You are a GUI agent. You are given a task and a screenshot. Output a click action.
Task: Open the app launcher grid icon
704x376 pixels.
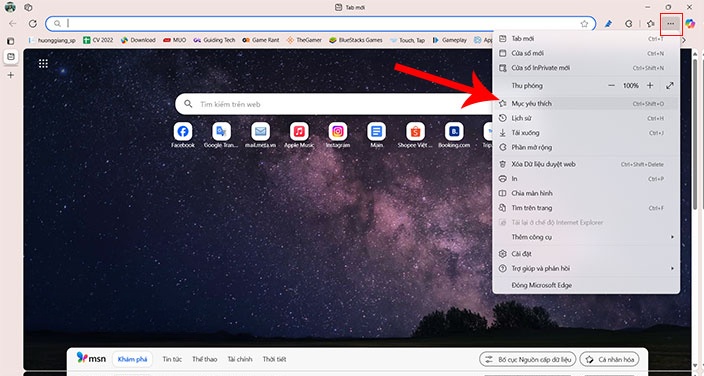[43, 63]
